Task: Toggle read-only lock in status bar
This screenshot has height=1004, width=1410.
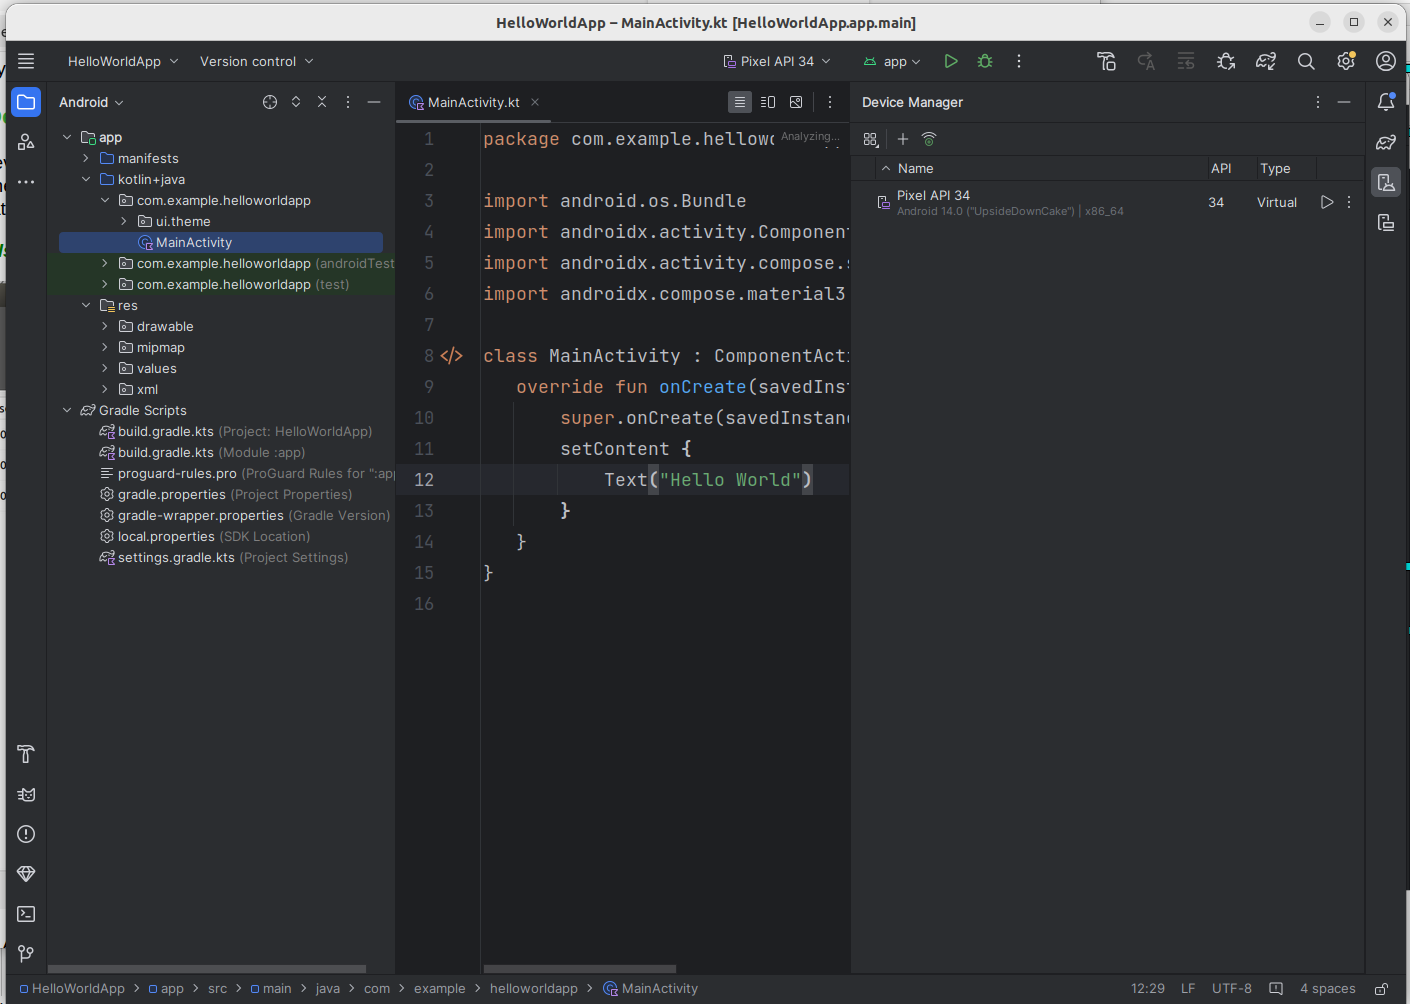Action: 1381,989
